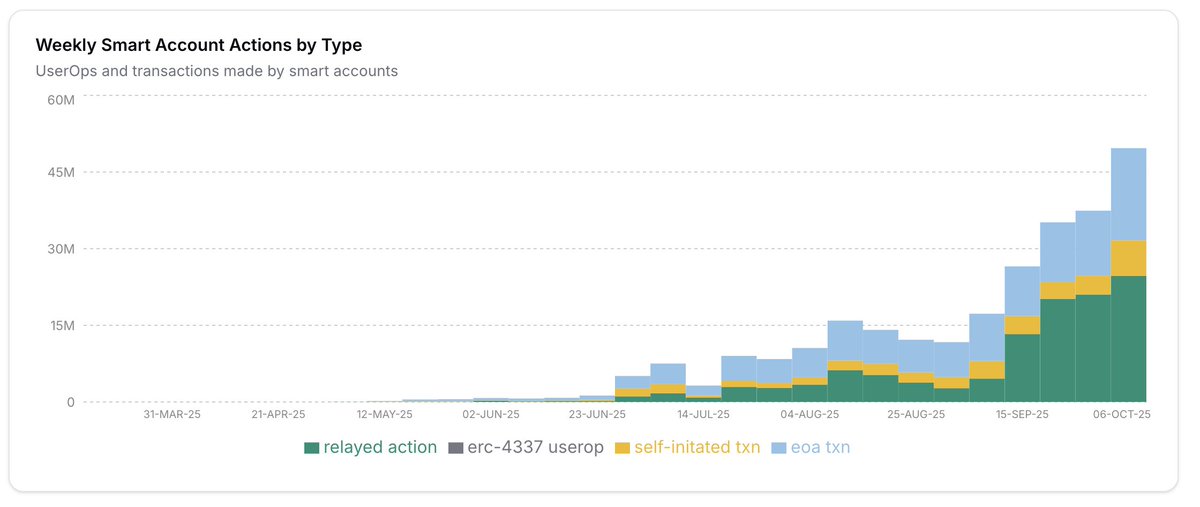Toggle the "eoa txn" legend text
Image resolution: width=1200 pixels, height=507 pixels.
820,448
